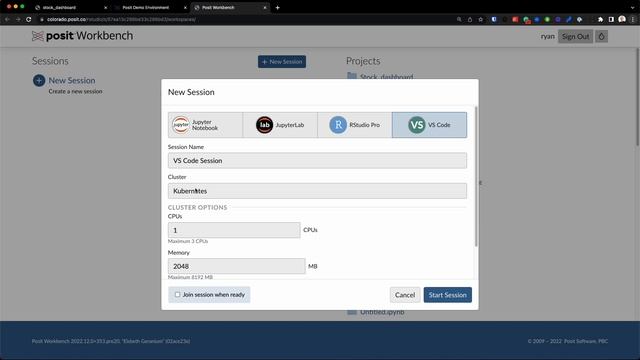This screenshot has height=360, width=640.
Task: Select the JupyterLab session type
Action: (x=280, y=125)
